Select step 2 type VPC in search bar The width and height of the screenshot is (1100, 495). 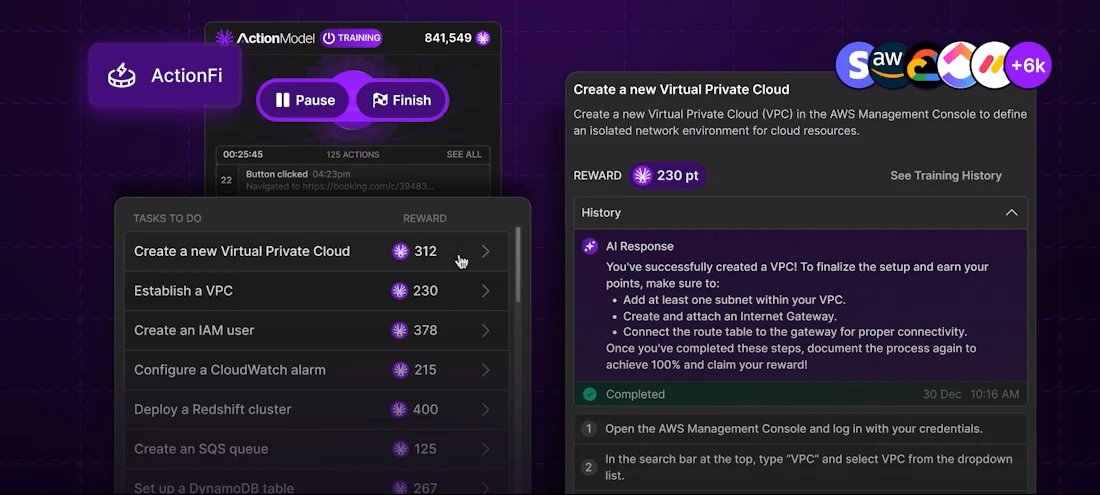tap(800, 467)
